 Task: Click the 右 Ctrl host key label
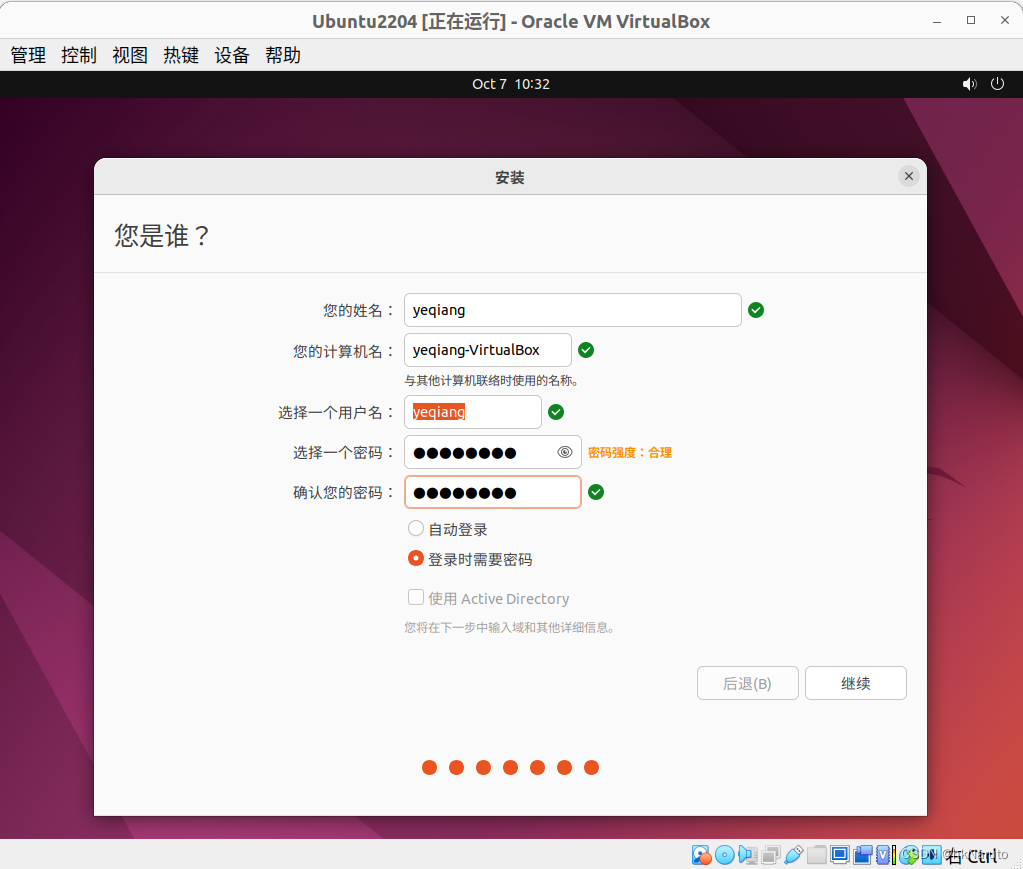[x=972, y=855]
